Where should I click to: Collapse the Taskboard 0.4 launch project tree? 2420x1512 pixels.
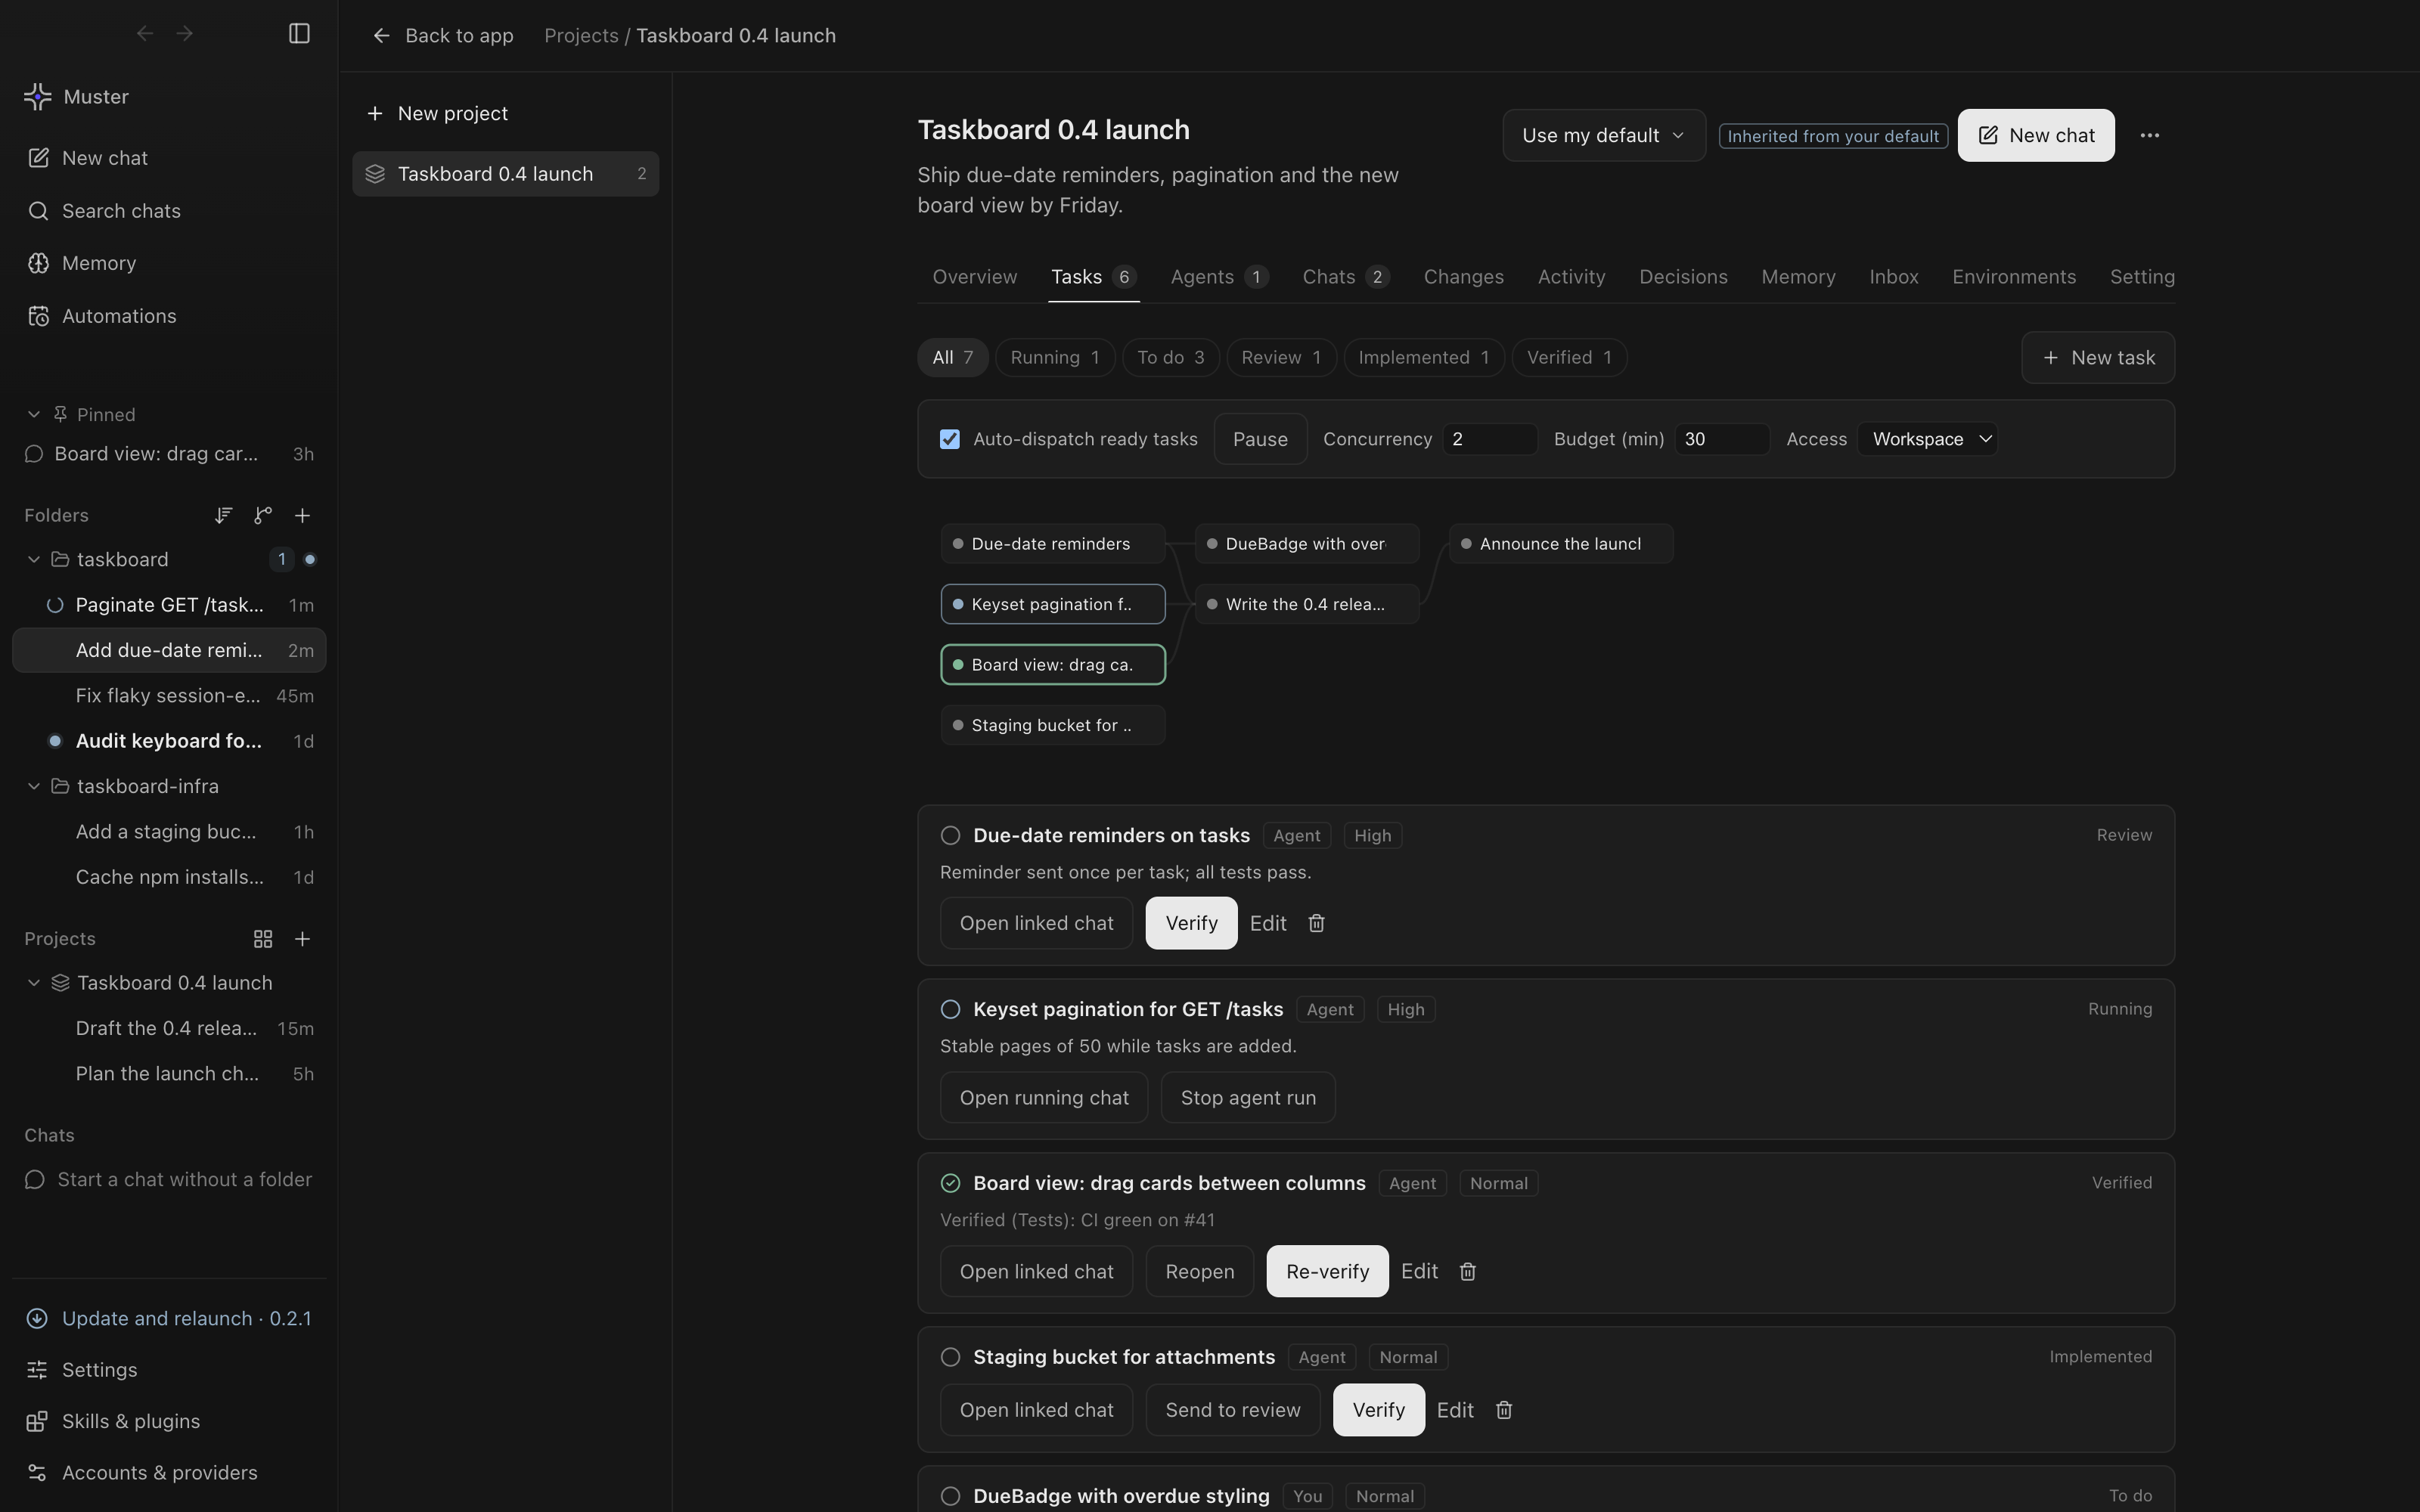[33, 983]
